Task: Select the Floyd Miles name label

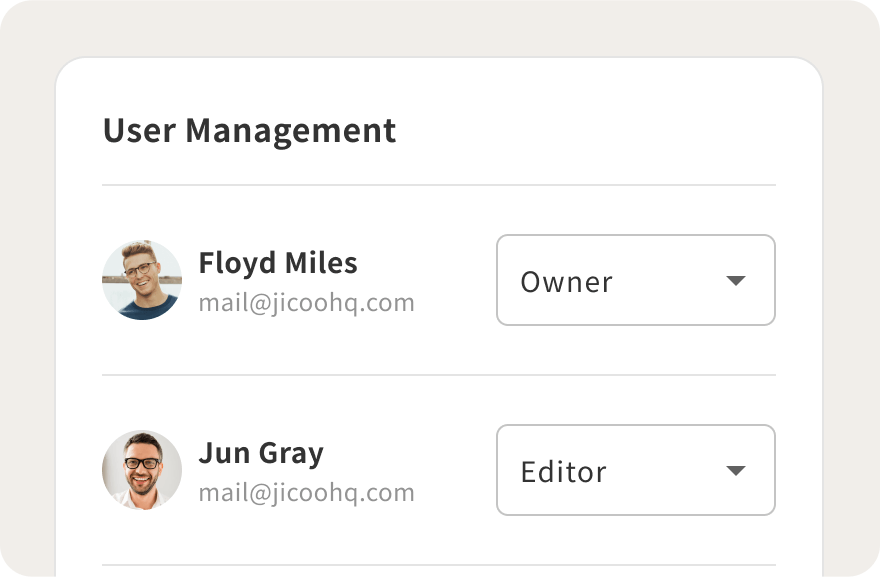Action: (277, 263)
